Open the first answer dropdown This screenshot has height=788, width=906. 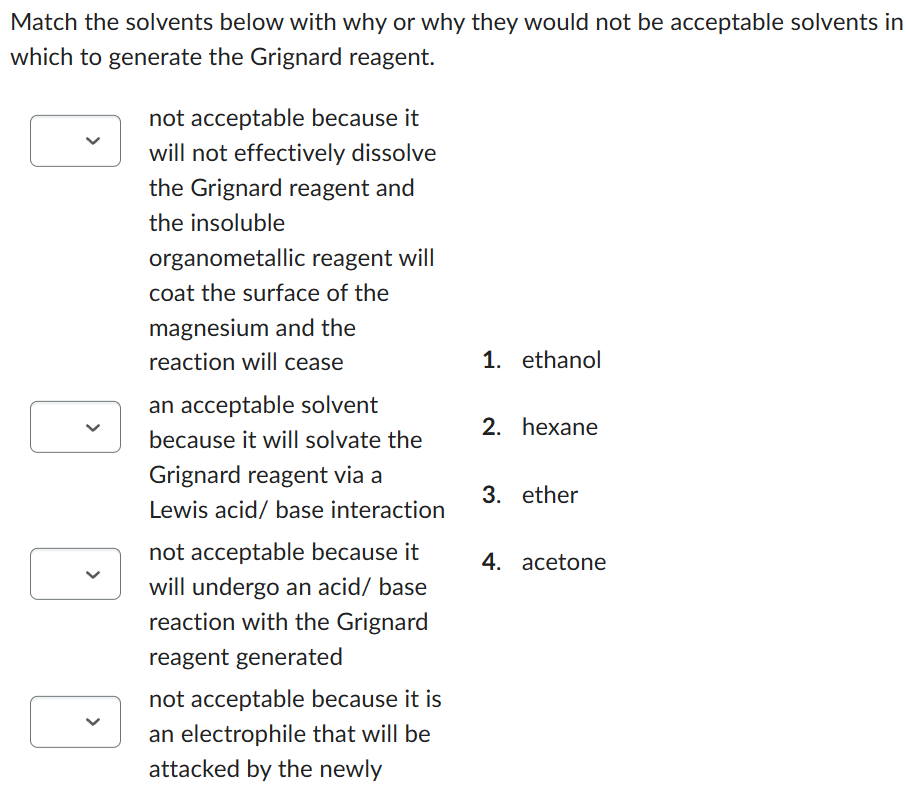75,141
